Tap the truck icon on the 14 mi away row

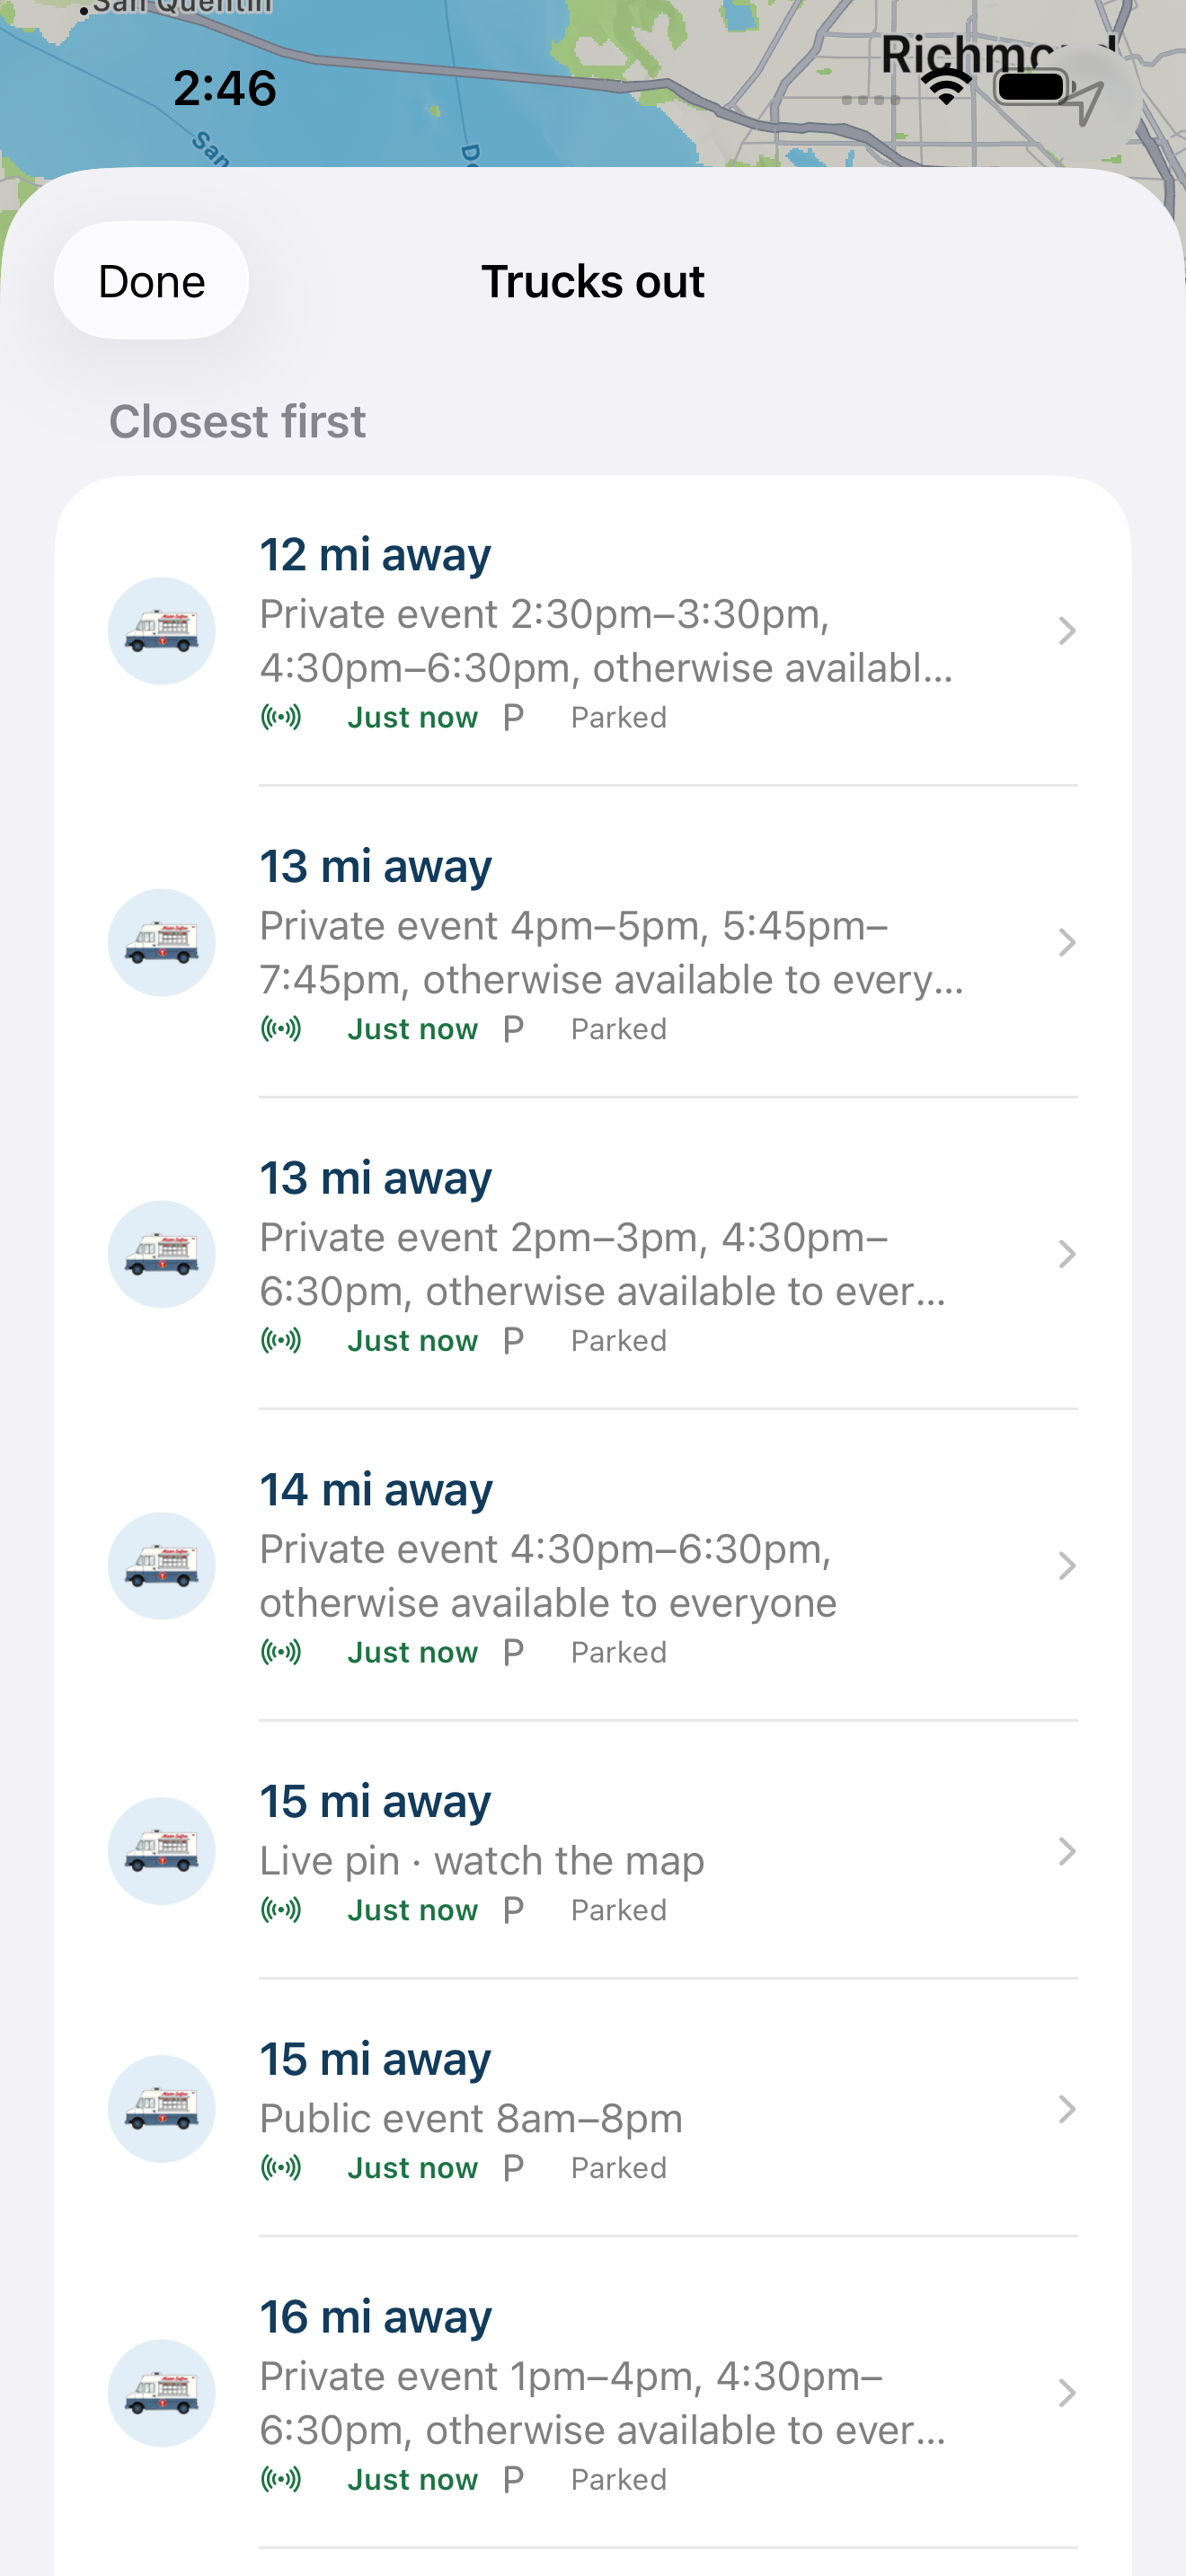pos(161,1566)
